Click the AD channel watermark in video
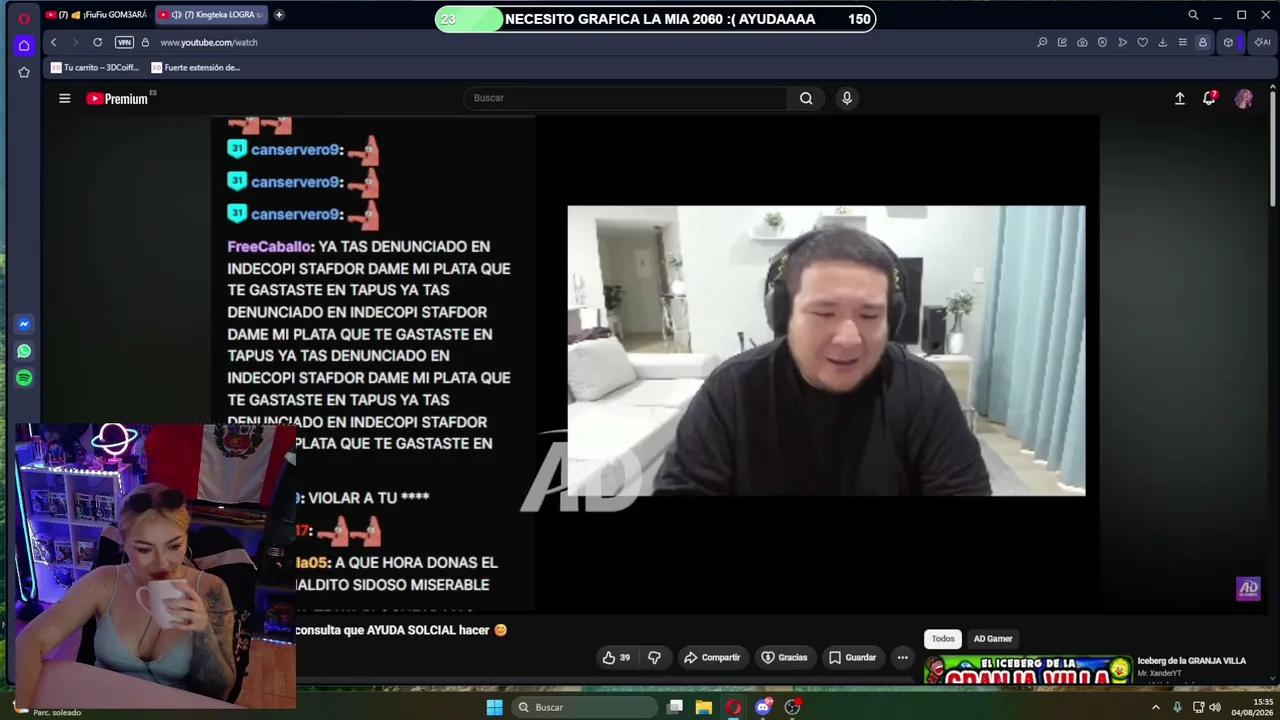1280x720 pixels. [x=1248, y=588]
